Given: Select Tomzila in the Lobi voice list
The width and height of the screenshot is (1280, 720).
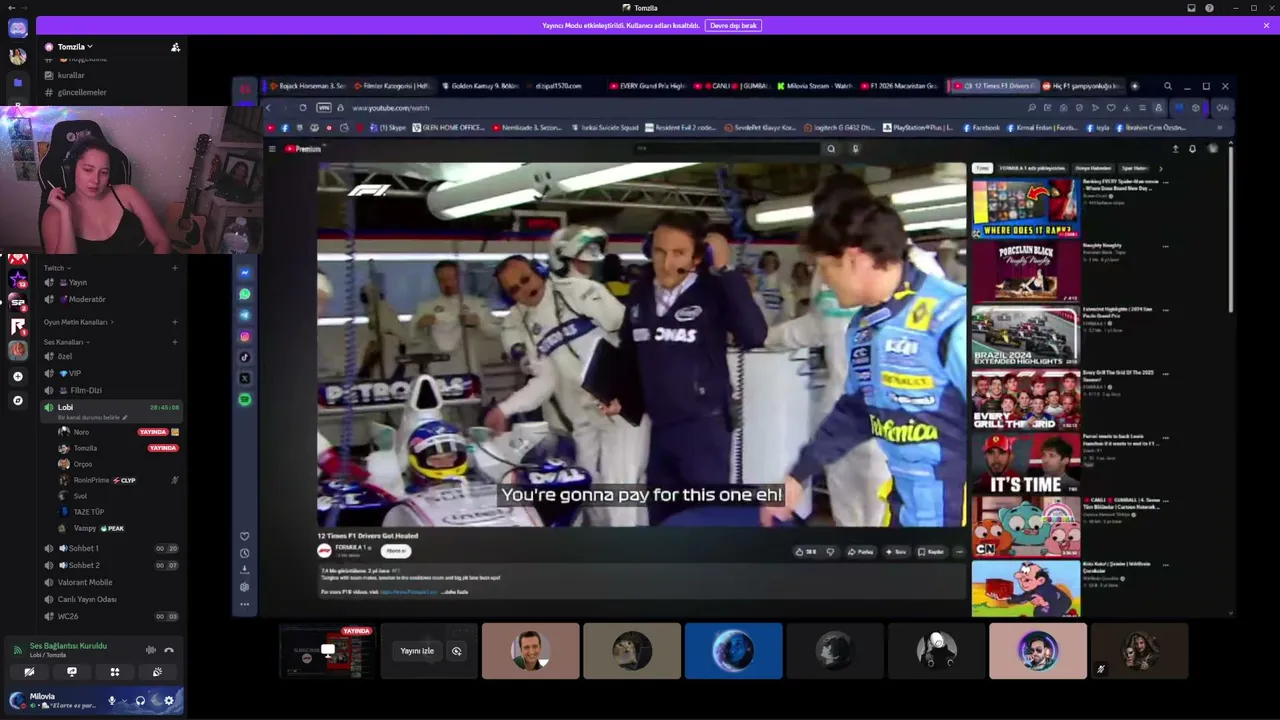Looking at the screenshot, I should click(118, 448).
